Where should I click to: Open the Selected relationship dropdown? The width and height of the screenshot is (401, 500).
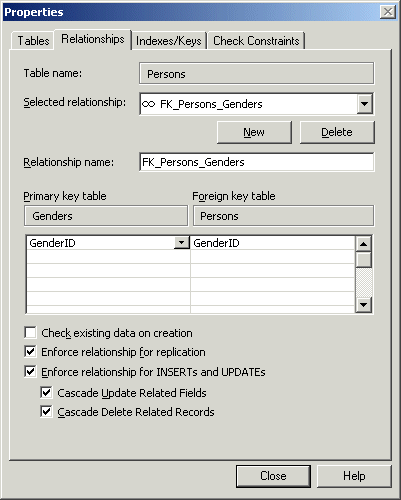[364, 104]
